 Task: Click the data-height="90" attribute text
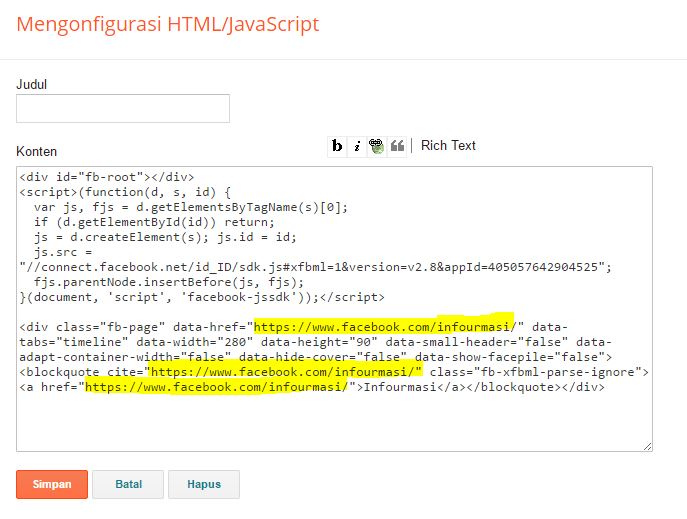[319, 342]
